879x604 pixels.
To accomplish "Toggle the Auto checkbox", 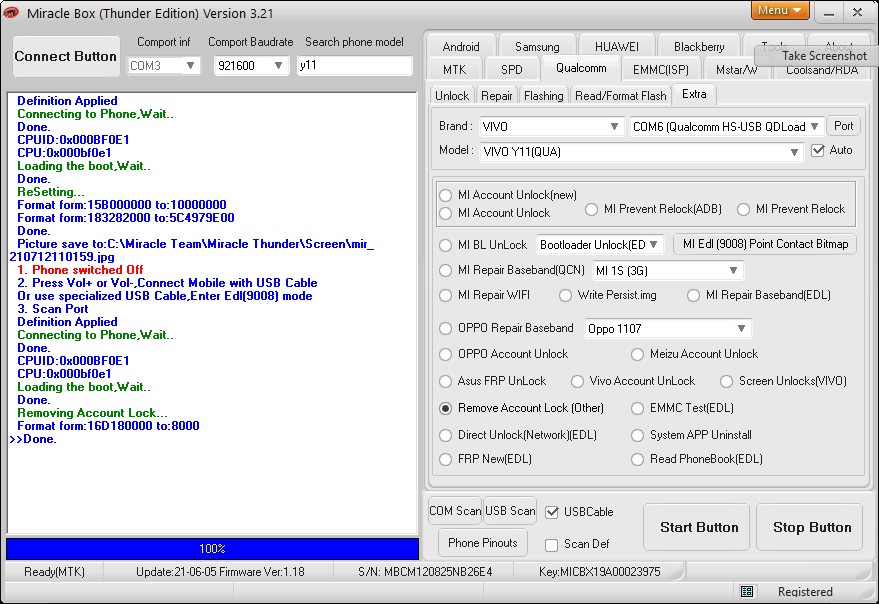I will (x=818, y=150).
